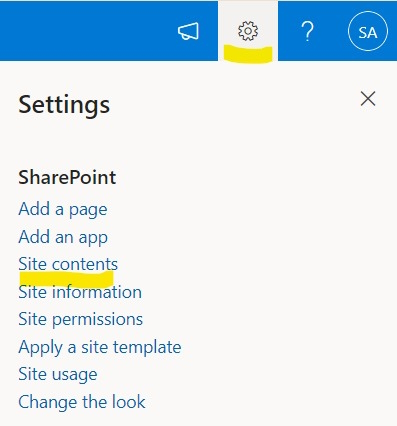
Task: Open Site information
Action: (80, 292)
